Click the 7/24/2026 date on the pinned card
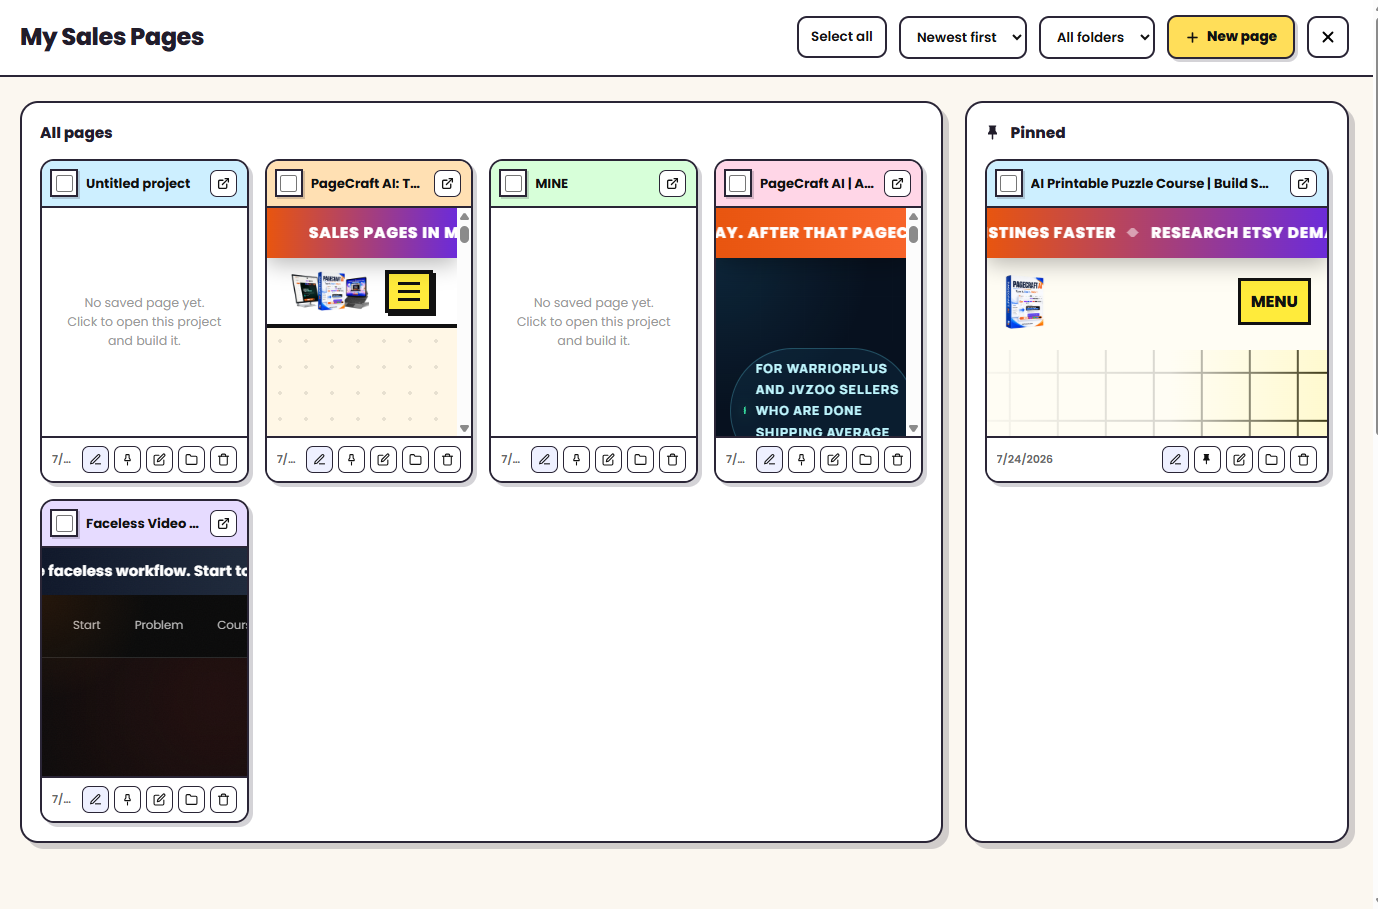 point(1025,460)
